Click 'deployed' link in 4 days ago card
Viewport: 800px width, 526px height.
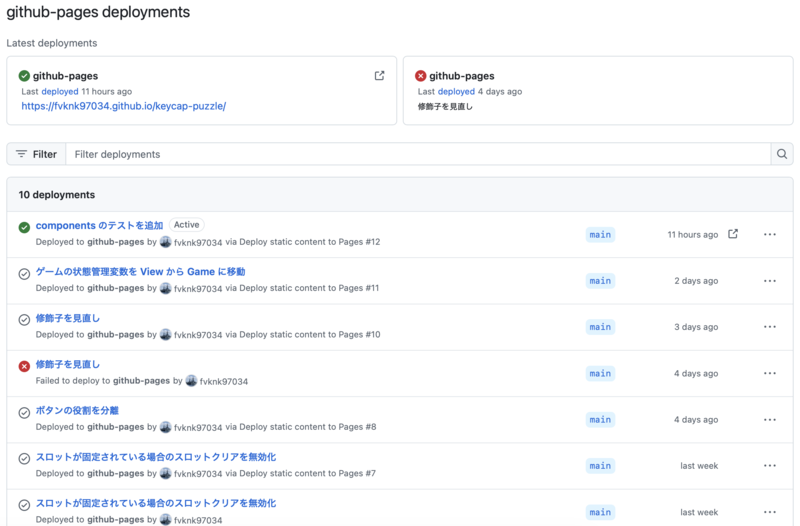point(456,91)
